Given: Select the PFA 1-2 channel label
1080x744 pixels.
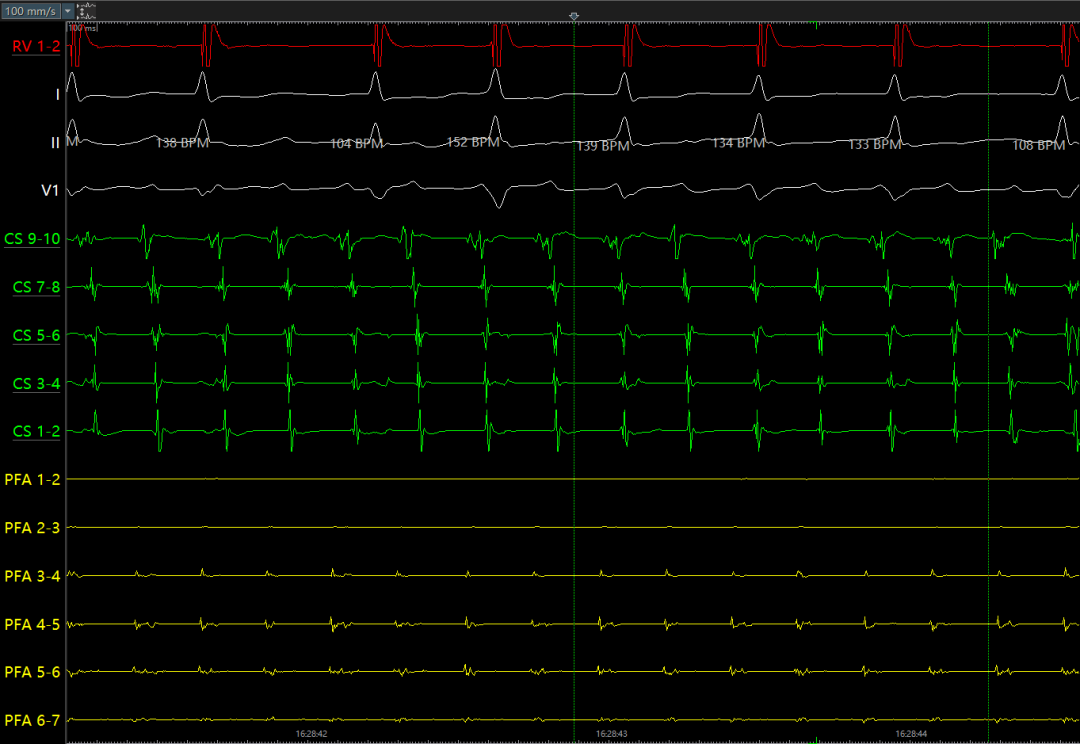Looking at the screenshot, I should (32, 480).
